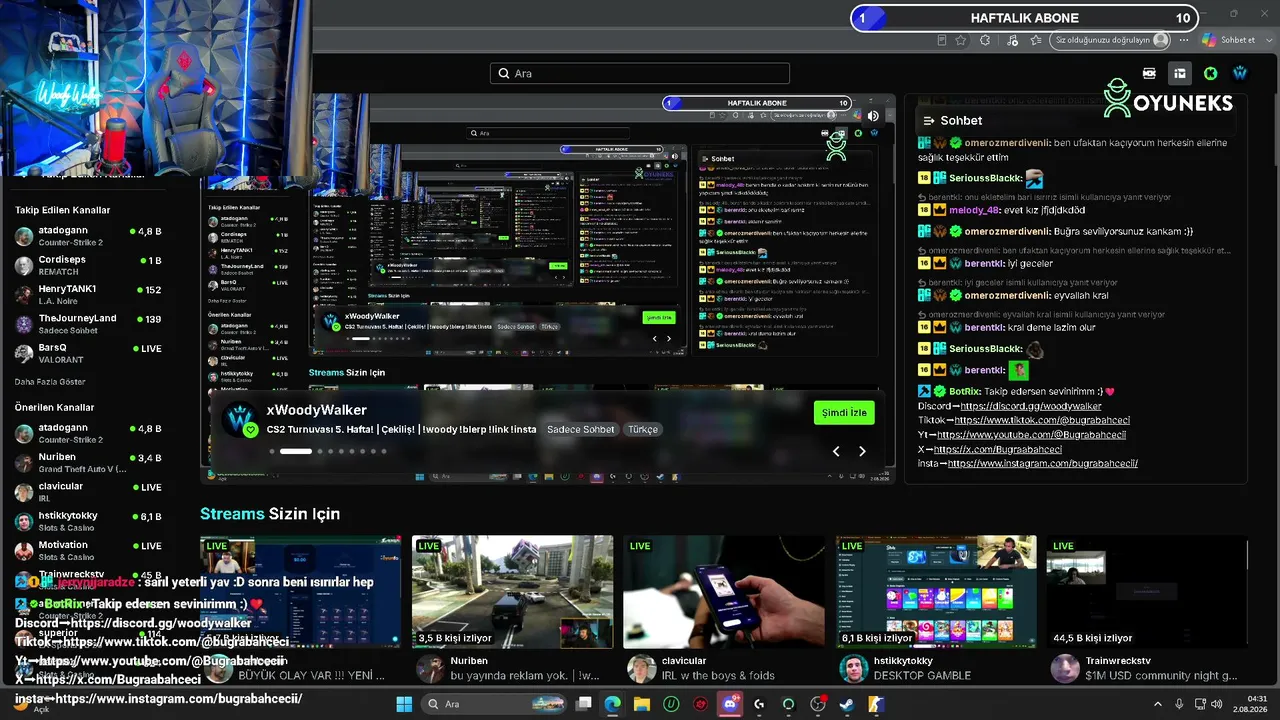Open atadogann under 'Takip Edilen Kanallar'

(x=88, y=236)
